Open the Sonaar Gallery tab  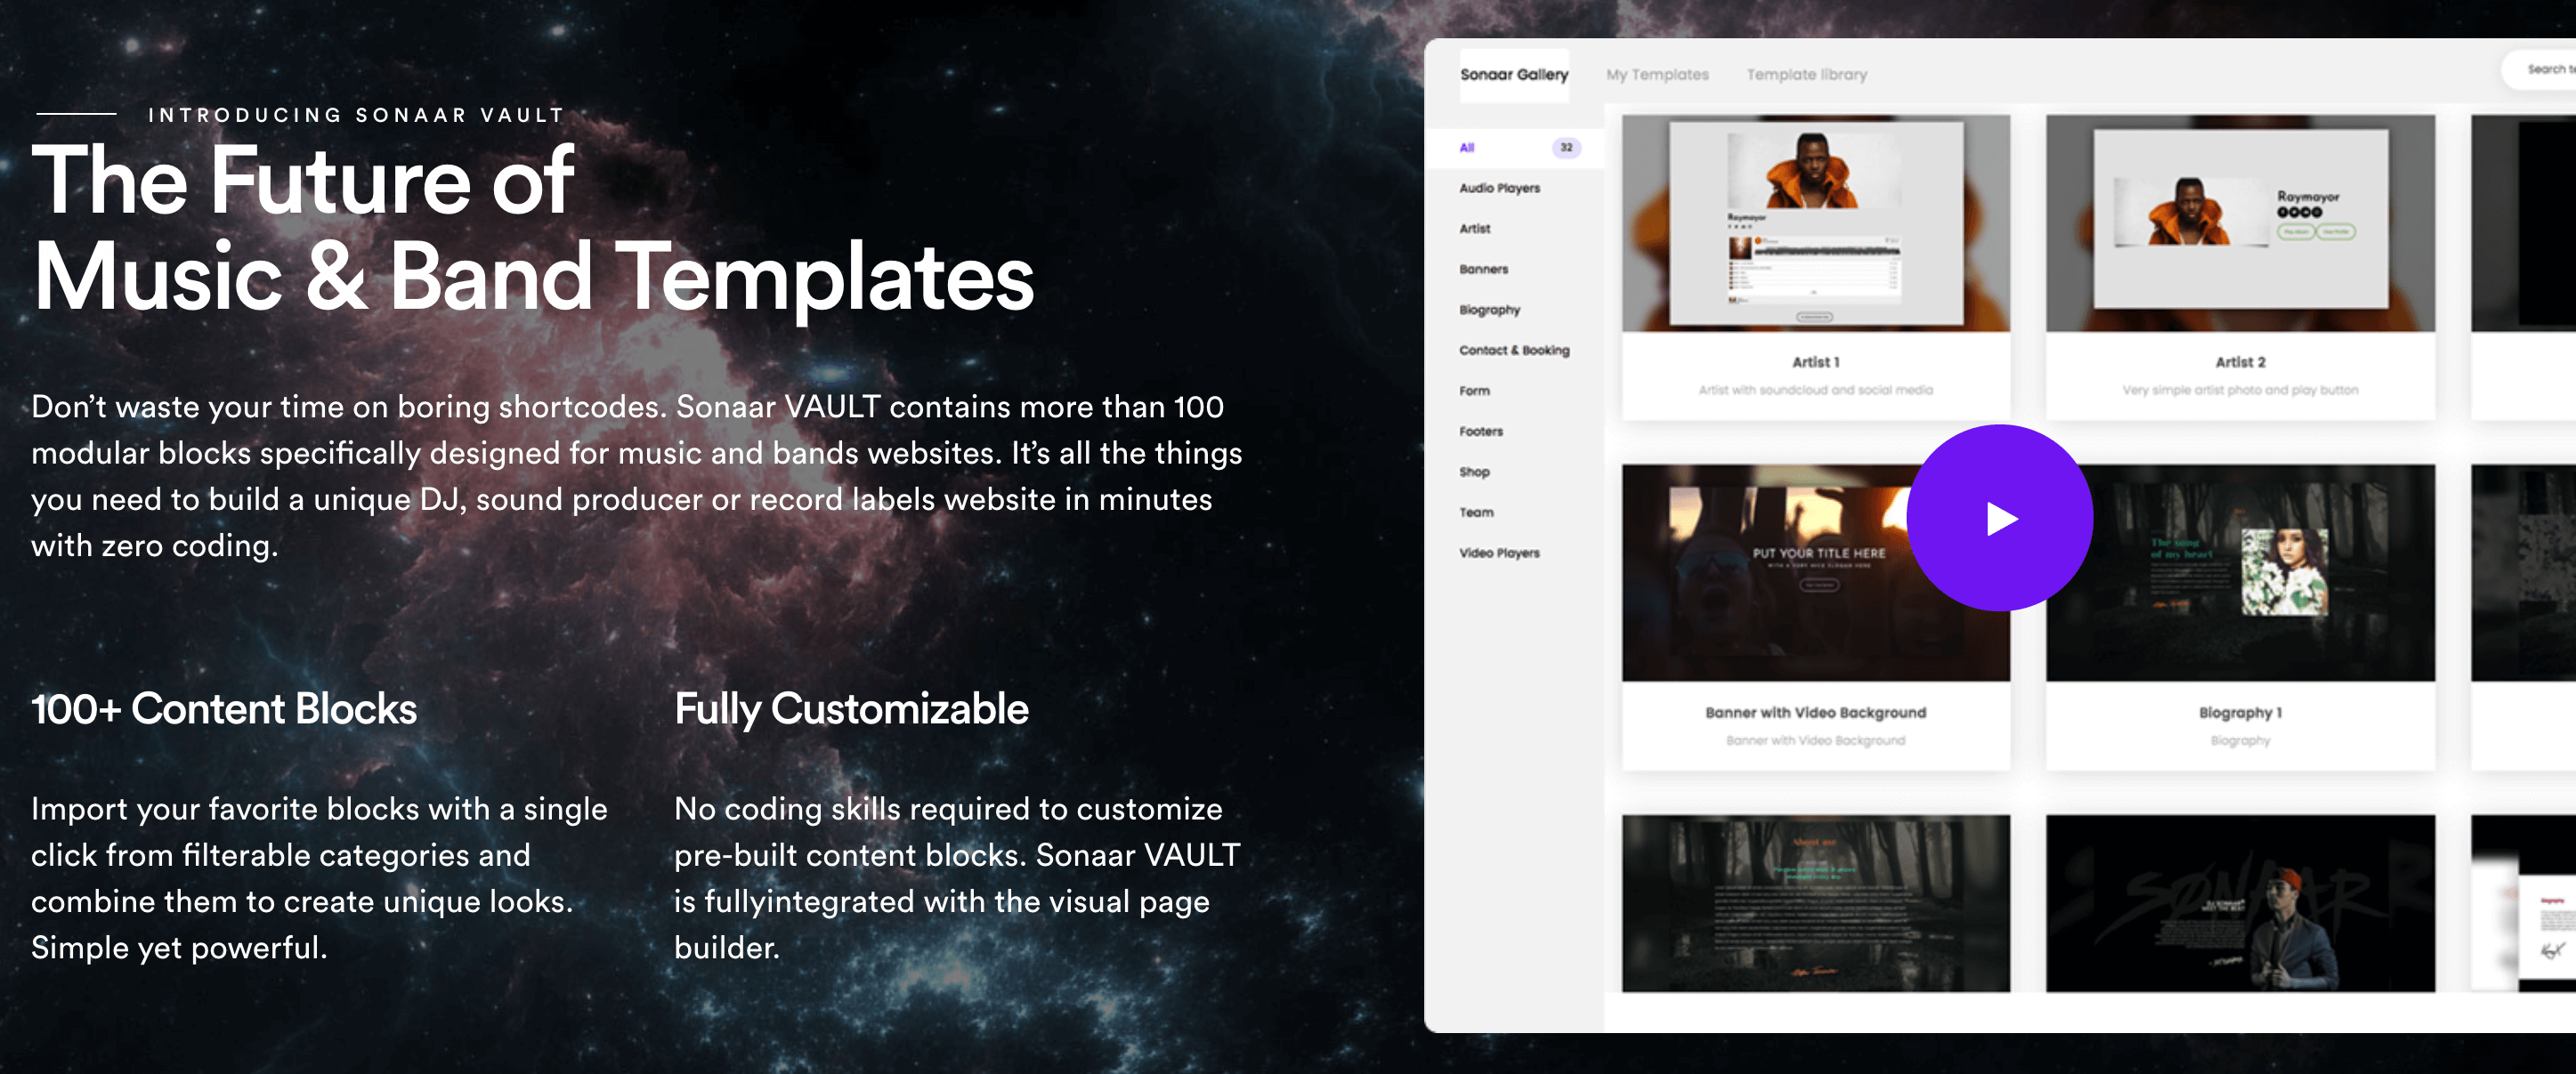pos(1514,75)
